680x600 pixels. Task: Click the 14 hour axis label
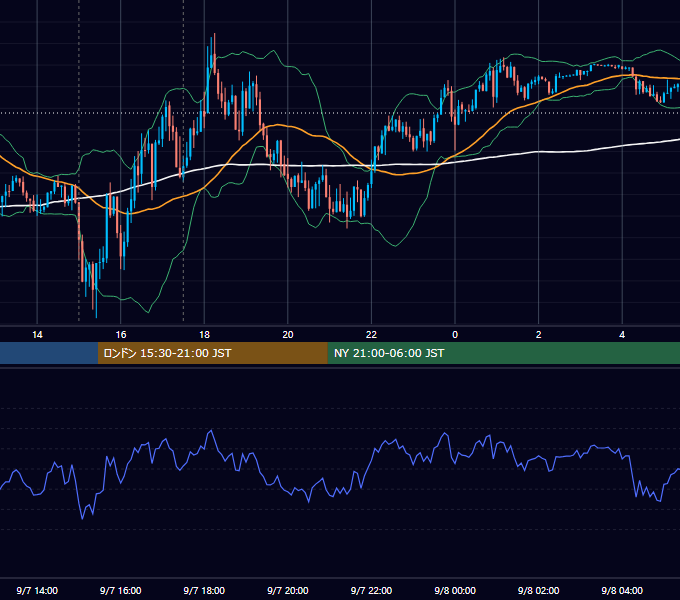(x=37, y=335)
